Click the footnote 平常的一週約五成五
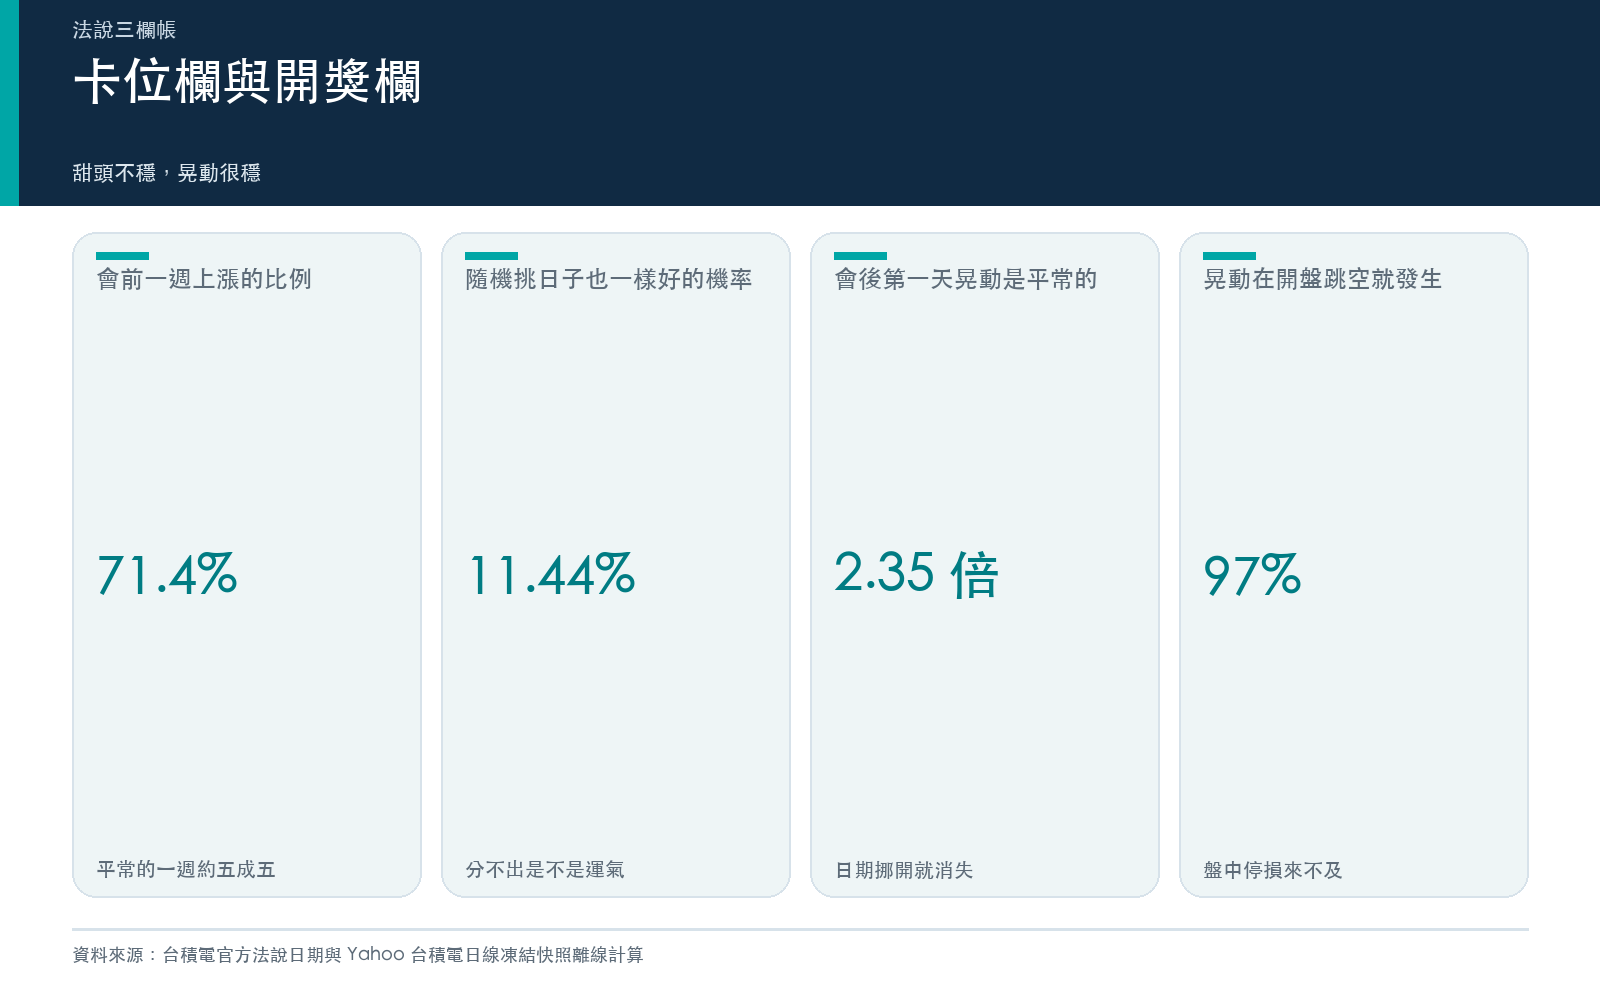This screenshot has height=1000, width=1600. coord(186,870)
